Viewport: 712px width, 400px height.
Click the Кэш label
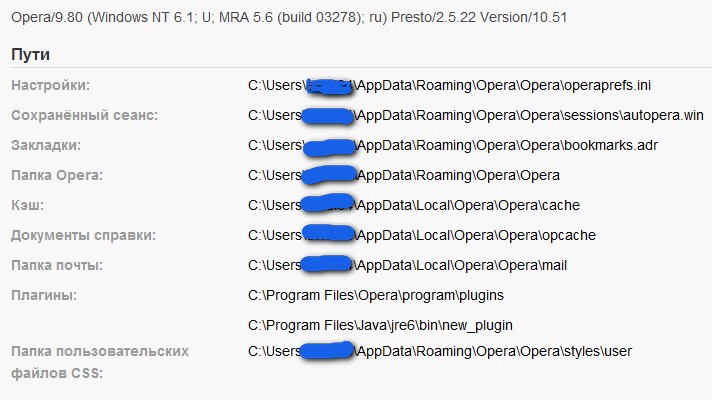pyautogui.click(x=27, y=205)
